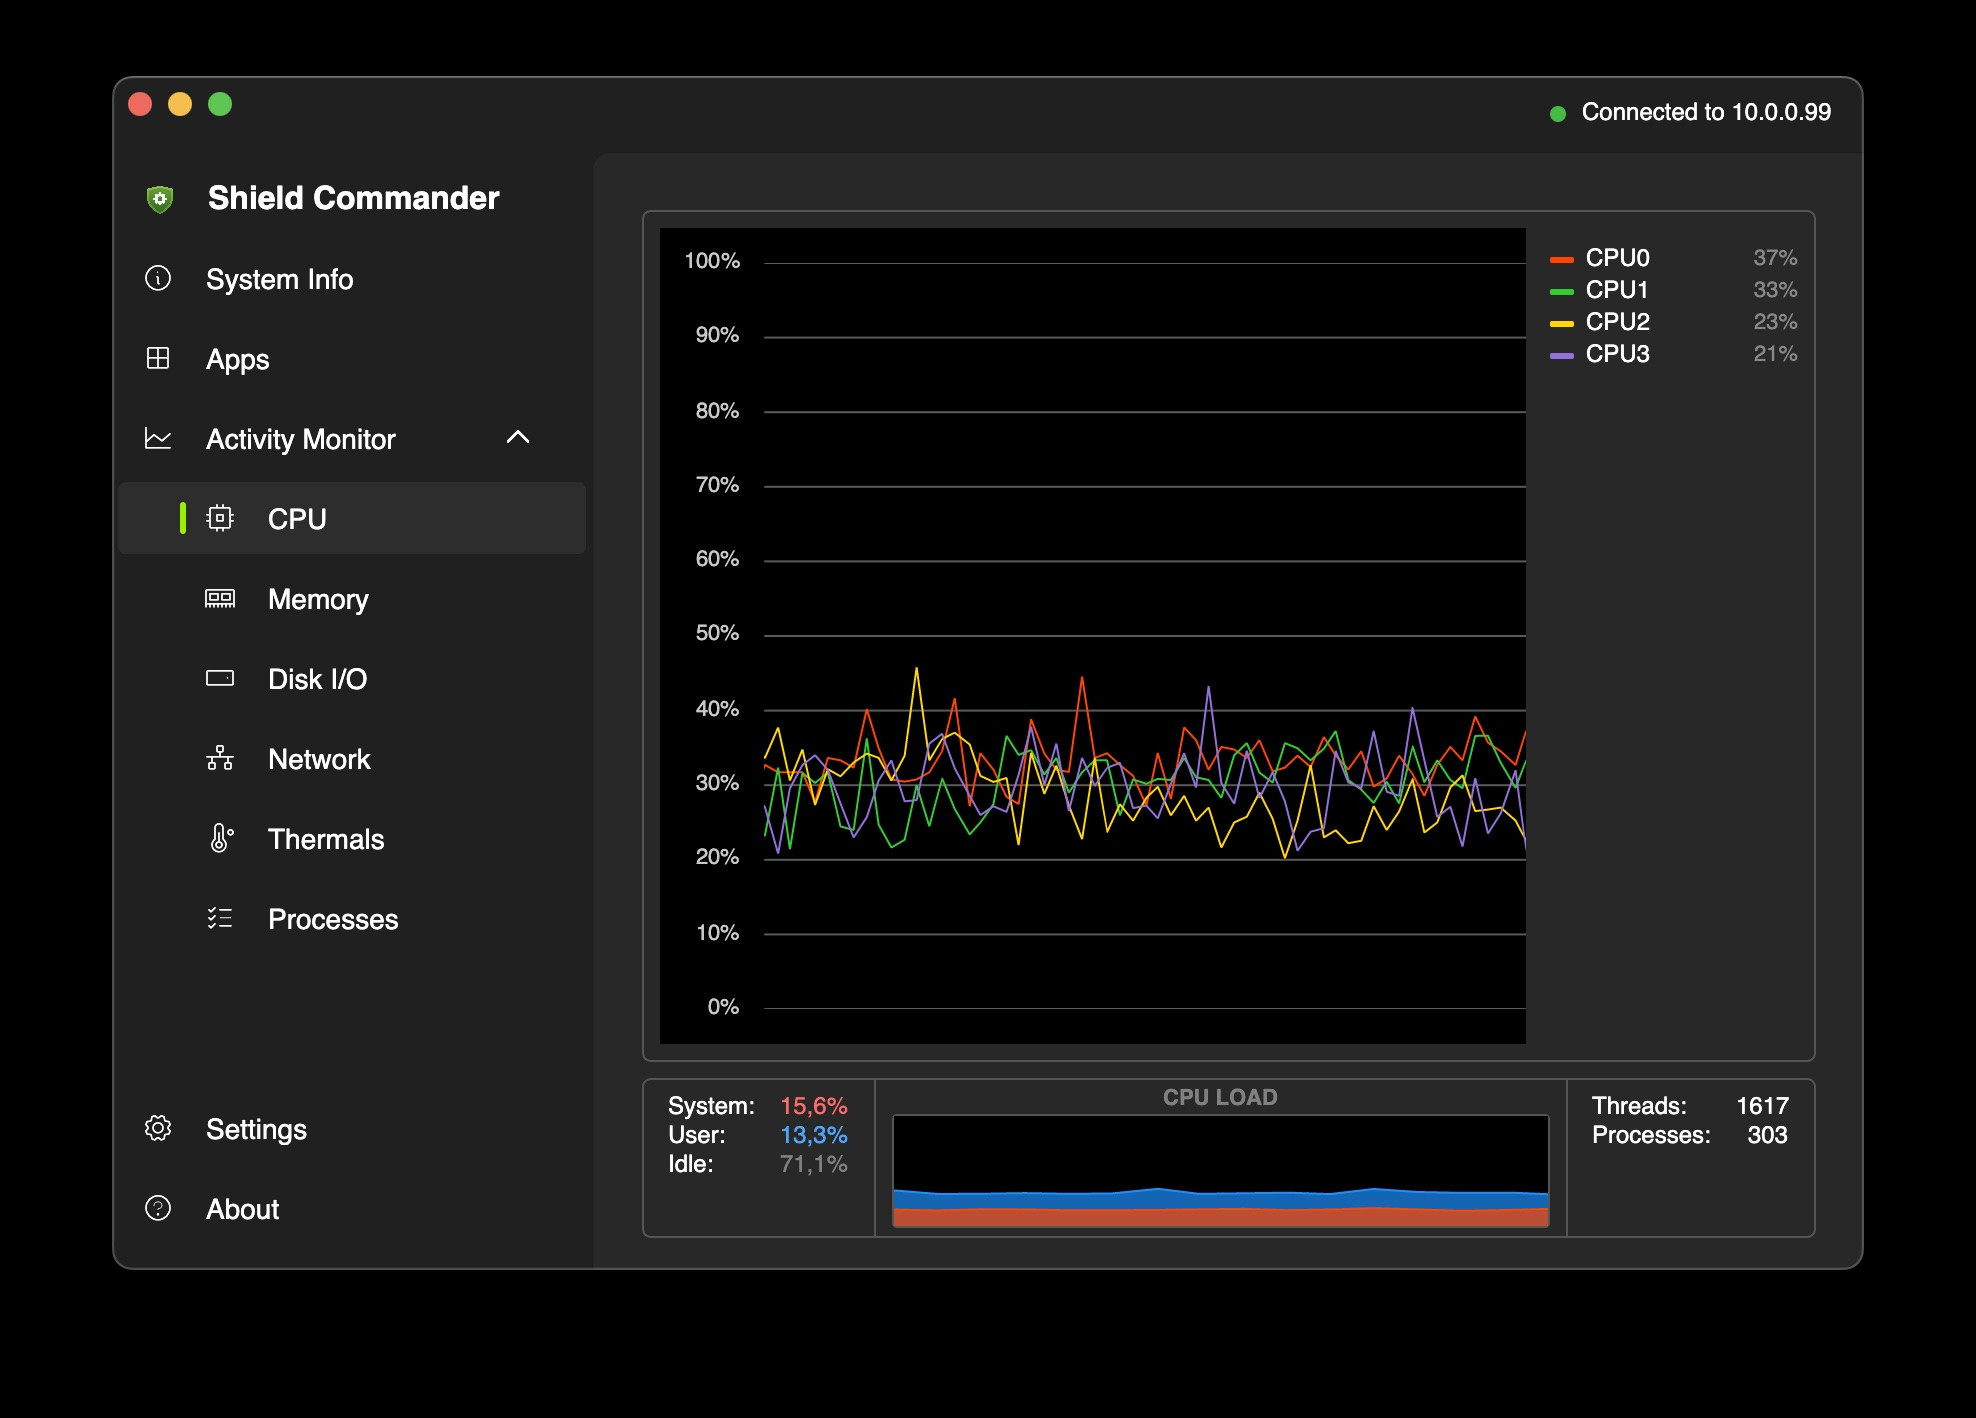Click the Network topology icon
The height and width of the screenshot is (1418, 1976).
click(x=220, y=758)
